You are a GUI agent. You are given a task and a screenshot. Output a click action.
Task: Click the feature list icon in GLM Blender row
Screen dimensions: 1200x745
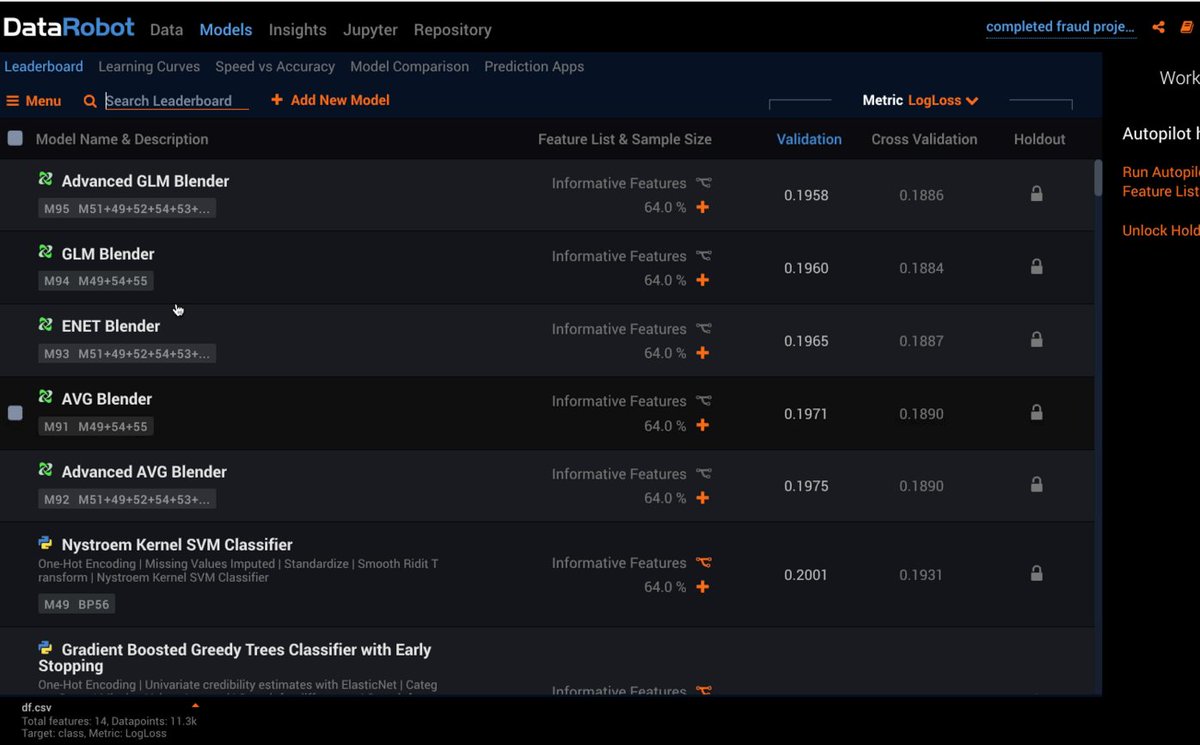click(x=704, y=256)
